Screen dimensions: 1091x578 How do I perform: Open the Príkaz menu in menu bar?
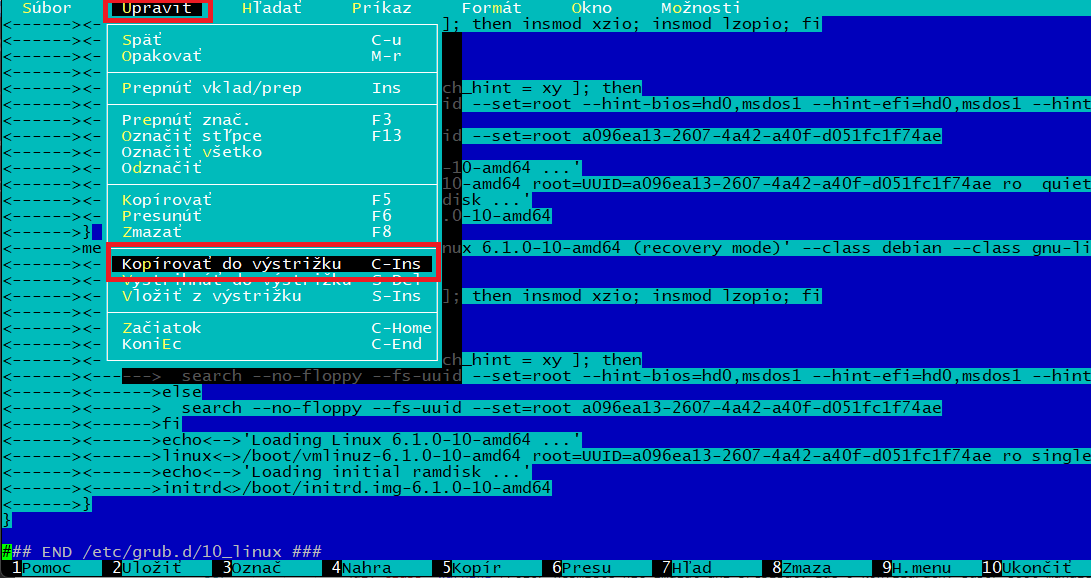pos(381,8)
